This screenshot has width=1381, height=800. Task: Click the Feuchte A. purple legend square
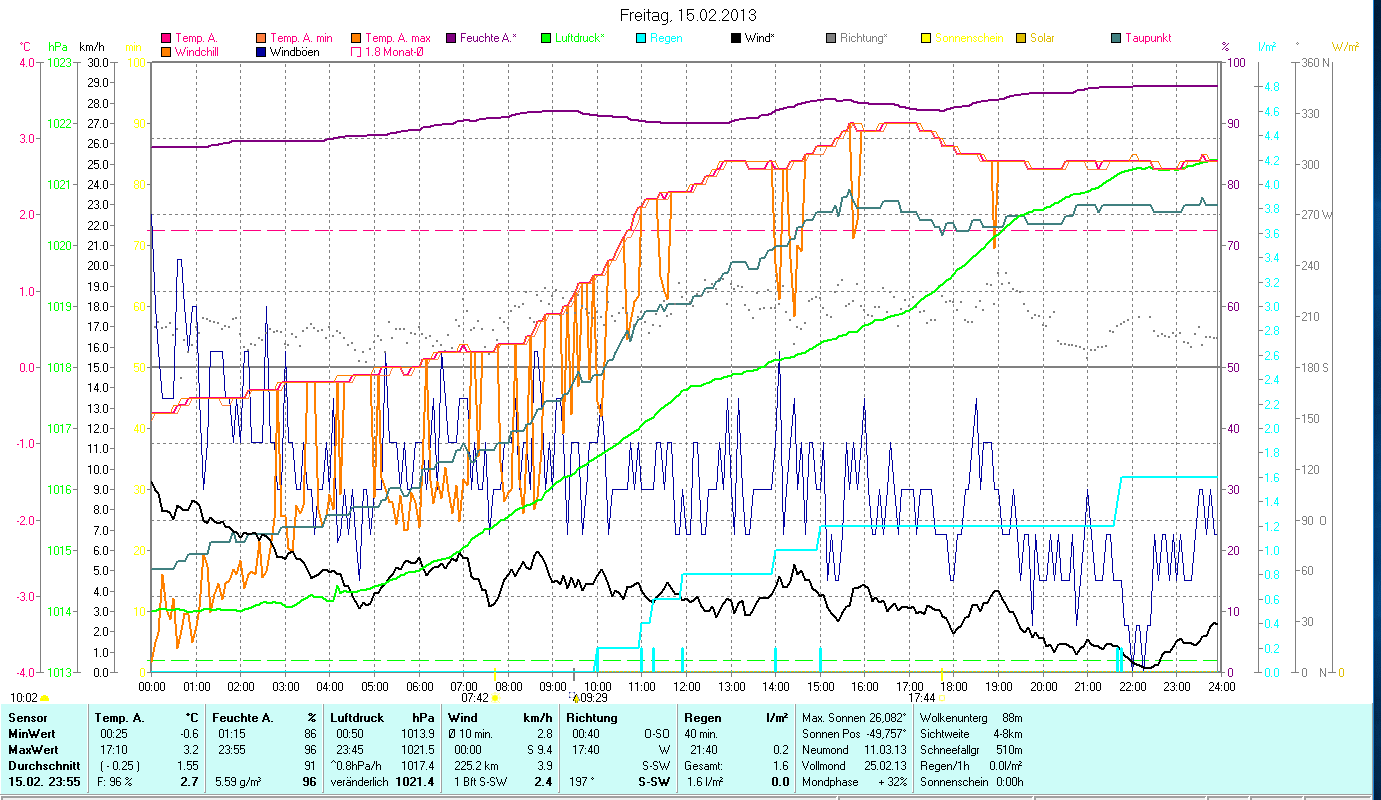(x=451, y=38)
